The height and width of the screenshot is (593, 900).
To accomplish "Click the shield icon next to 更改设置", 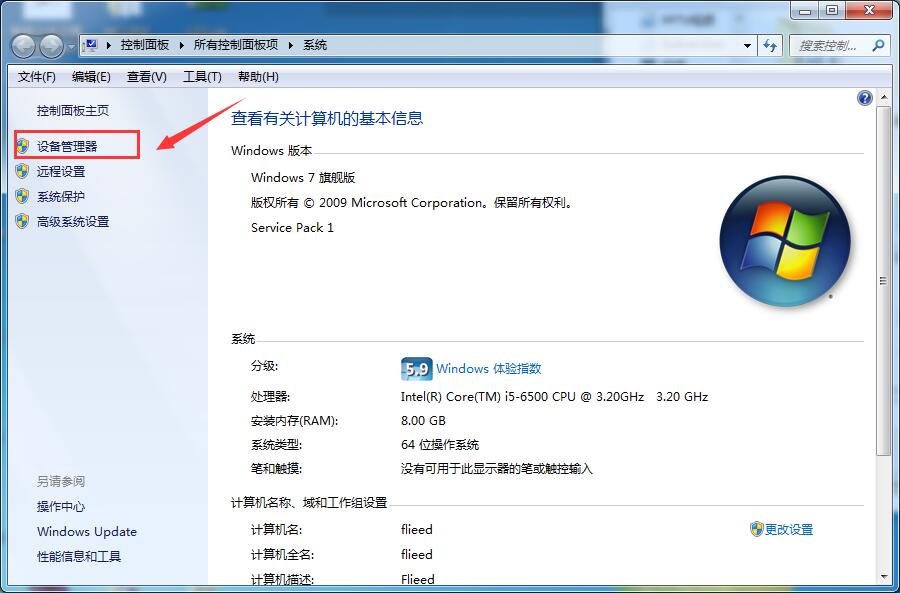I will click(757, 529).
